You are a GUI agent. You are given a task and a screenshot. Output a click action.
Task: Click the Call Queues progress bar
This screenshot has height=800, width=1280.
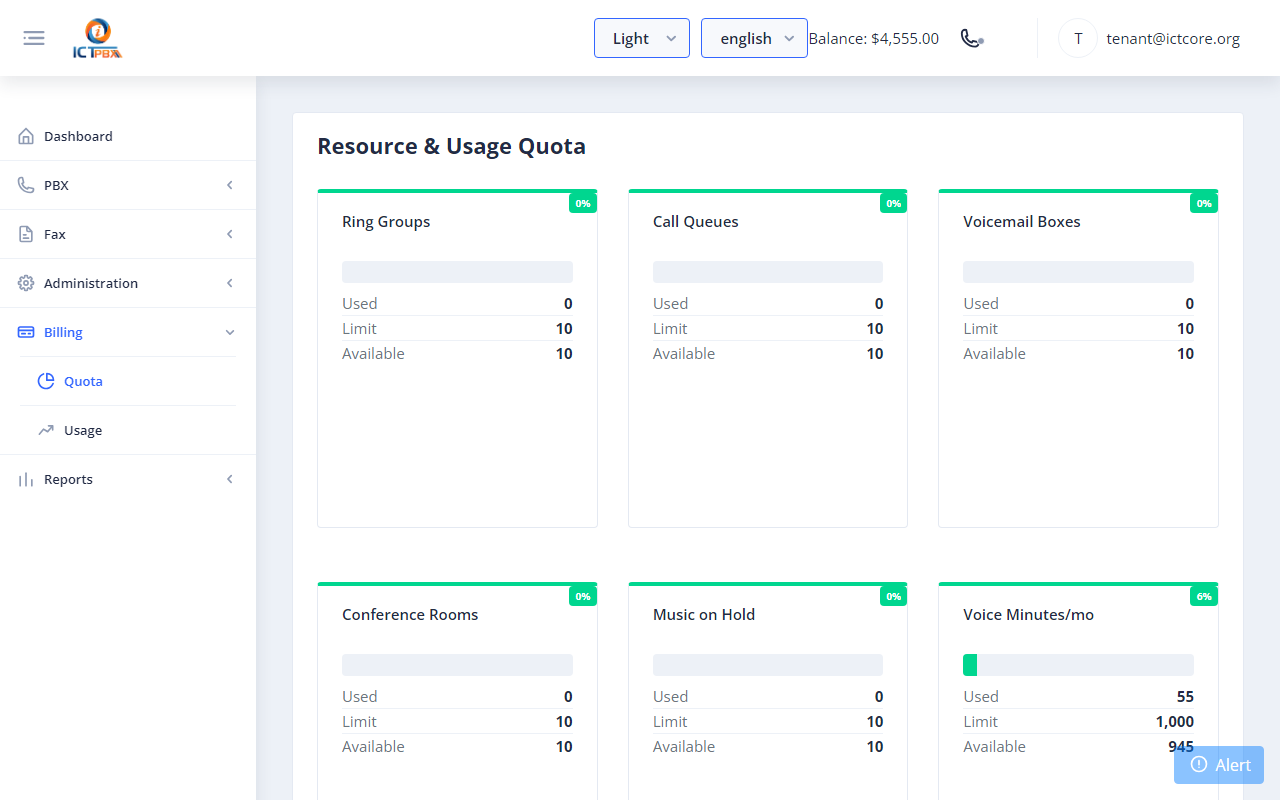coord(768,272)
